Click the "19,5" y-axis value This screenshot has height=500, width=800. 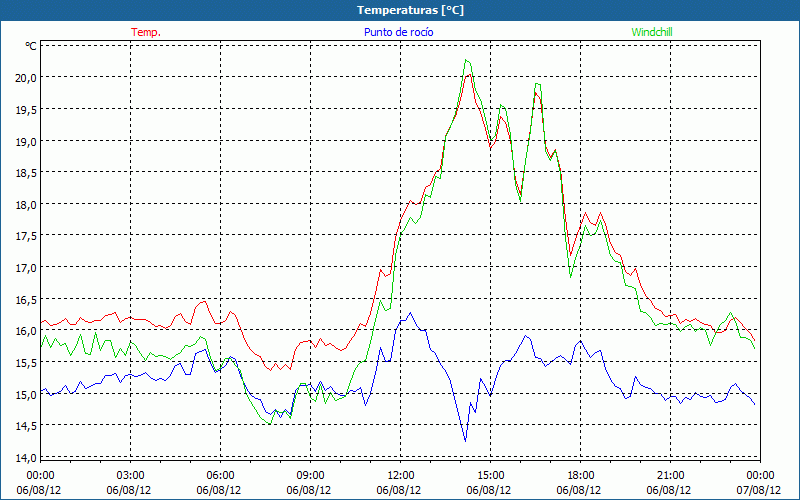pos(27,109)
